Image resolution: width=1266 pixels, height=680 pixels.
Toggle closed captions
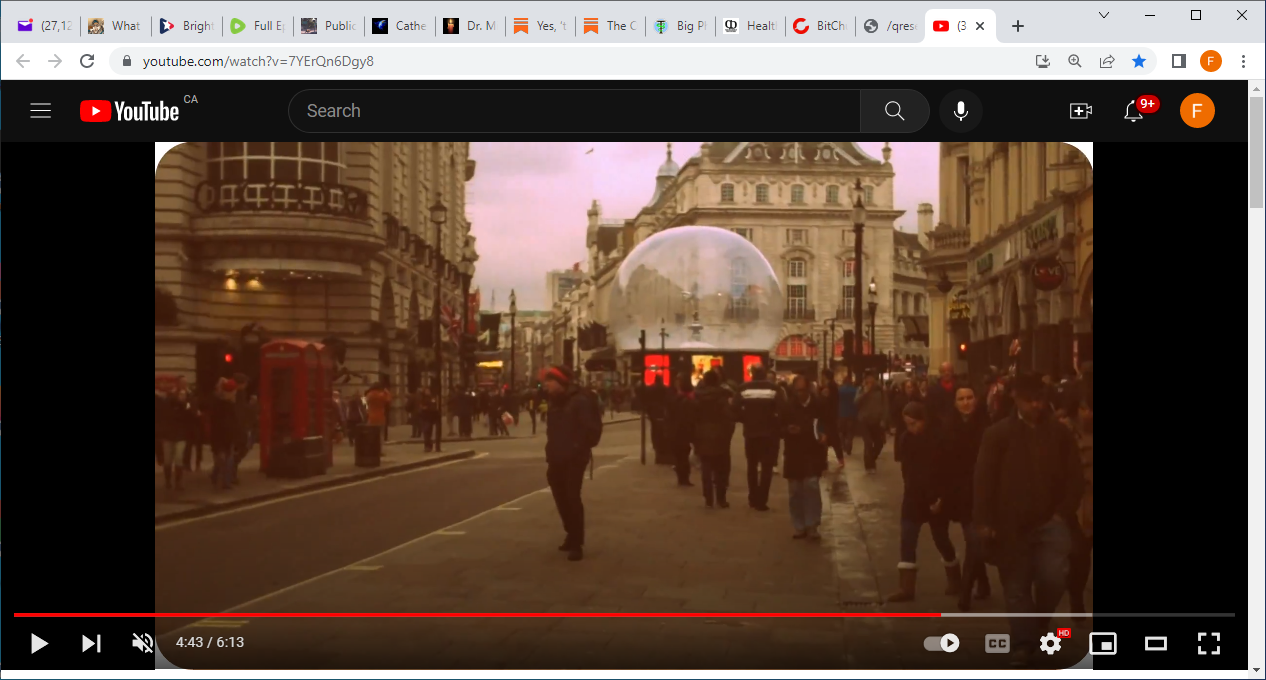click(997, 643)
